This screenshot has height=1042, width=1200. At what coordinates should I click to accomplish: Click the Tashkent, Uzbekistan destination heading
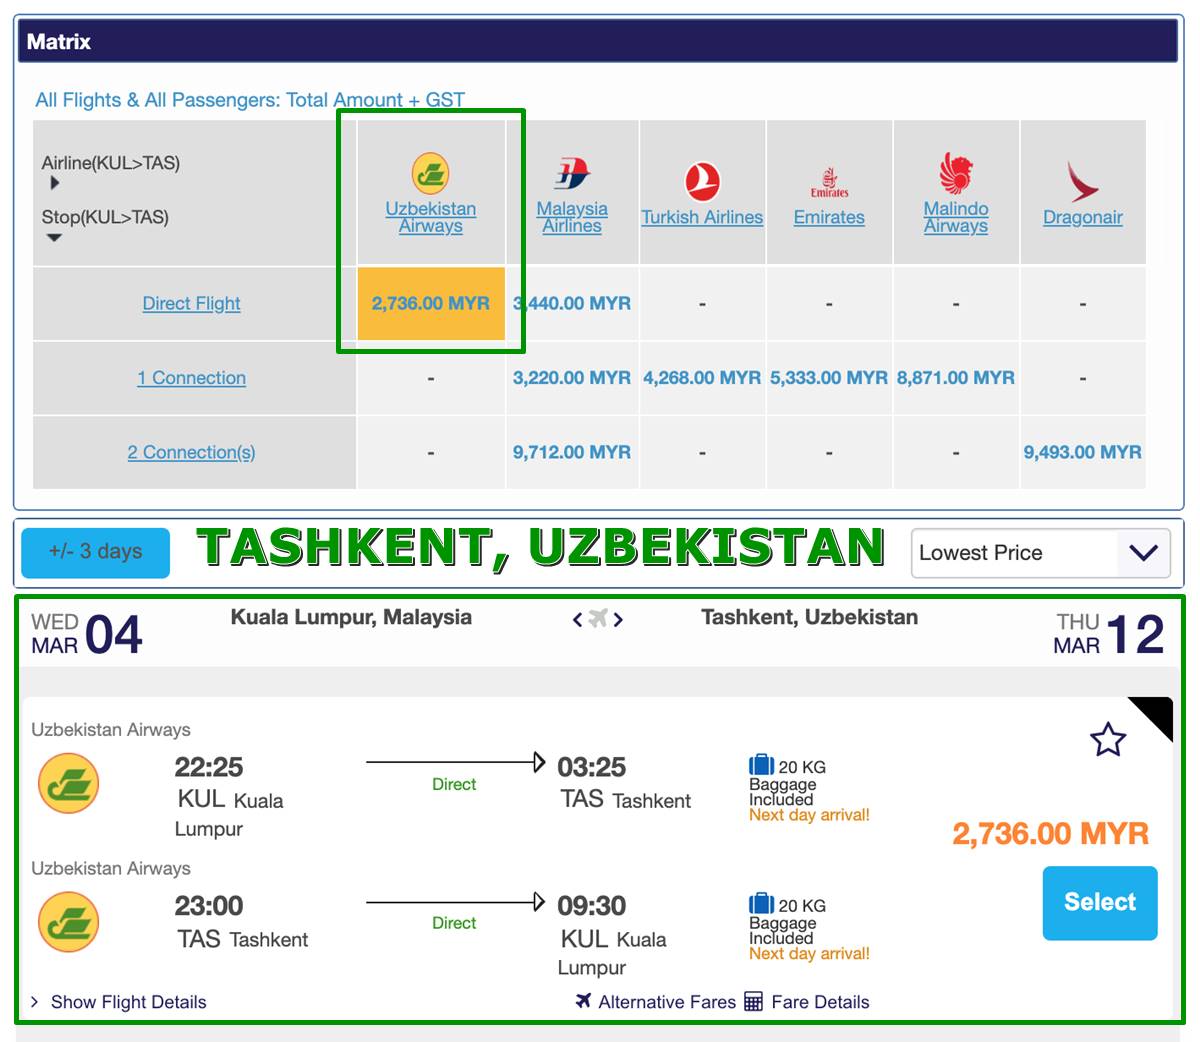(x=810, y=617)
